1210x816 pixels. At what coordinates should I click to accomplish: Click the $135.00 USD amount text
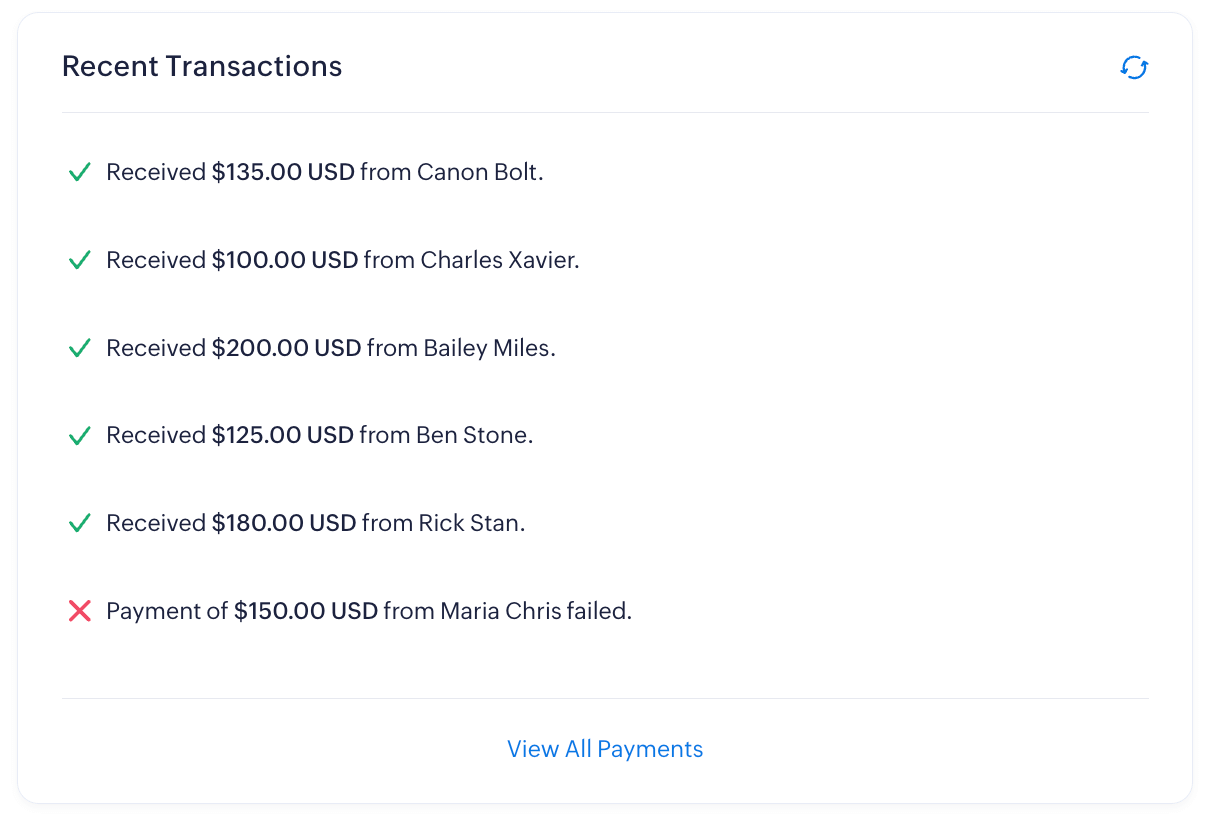tap(283, 172)
